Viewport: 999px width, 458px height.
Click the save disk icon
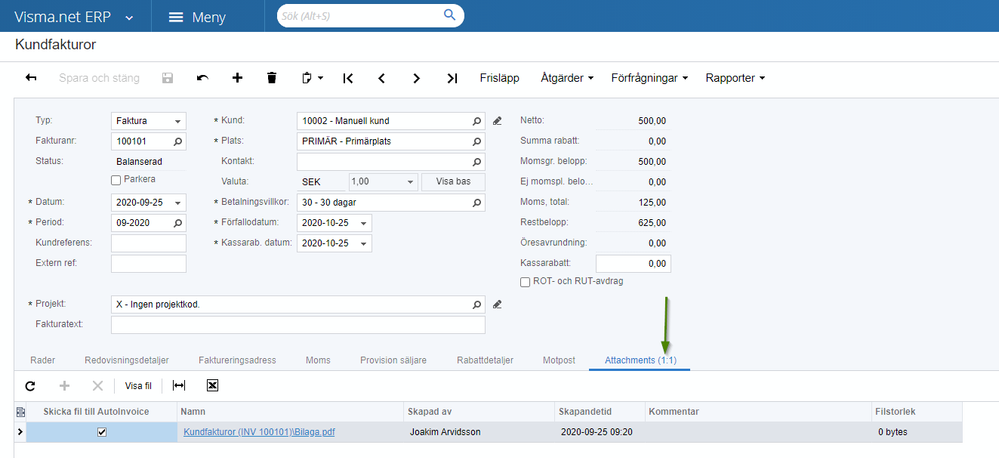point(168,78)
